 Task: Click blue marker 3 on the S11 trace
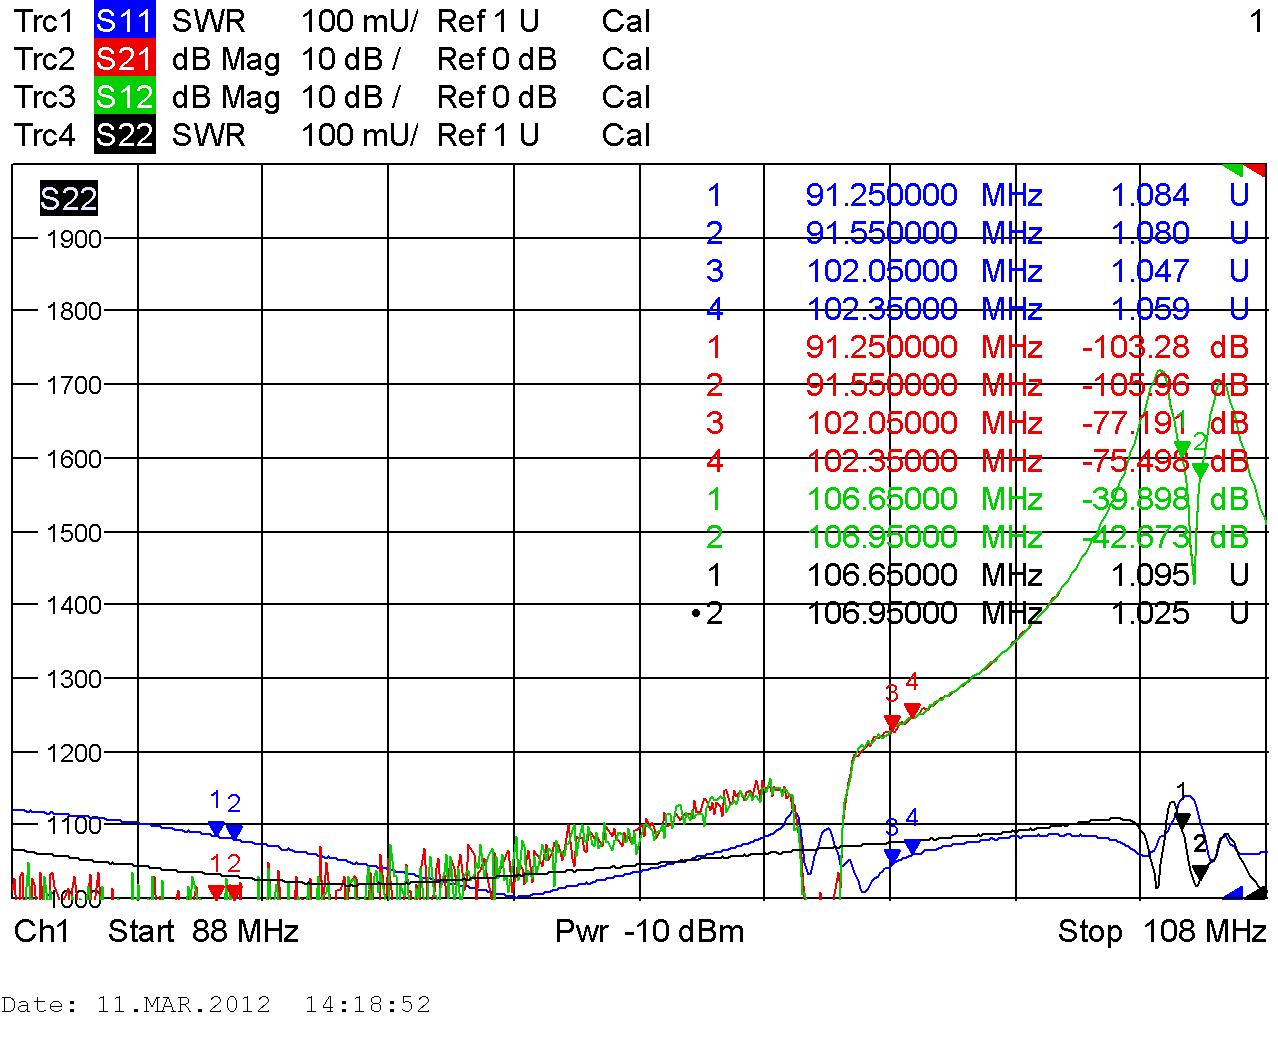click(x=893, y=856)
